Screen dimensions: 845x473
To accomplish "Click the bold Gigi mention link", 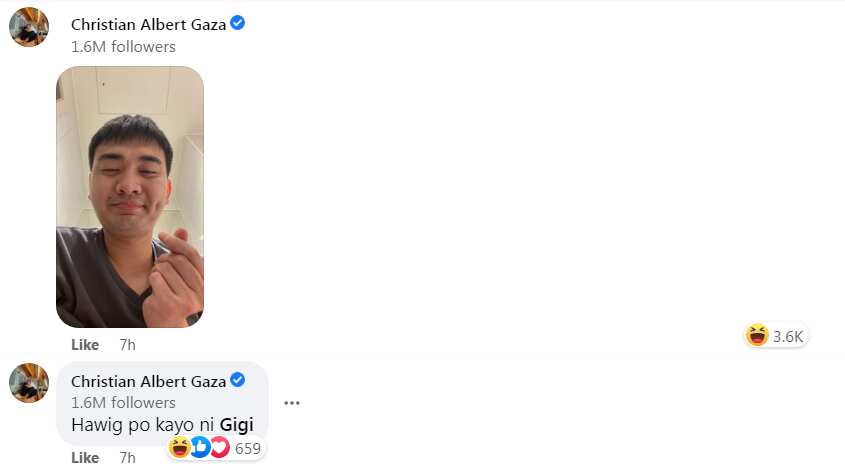I will 237,425.
